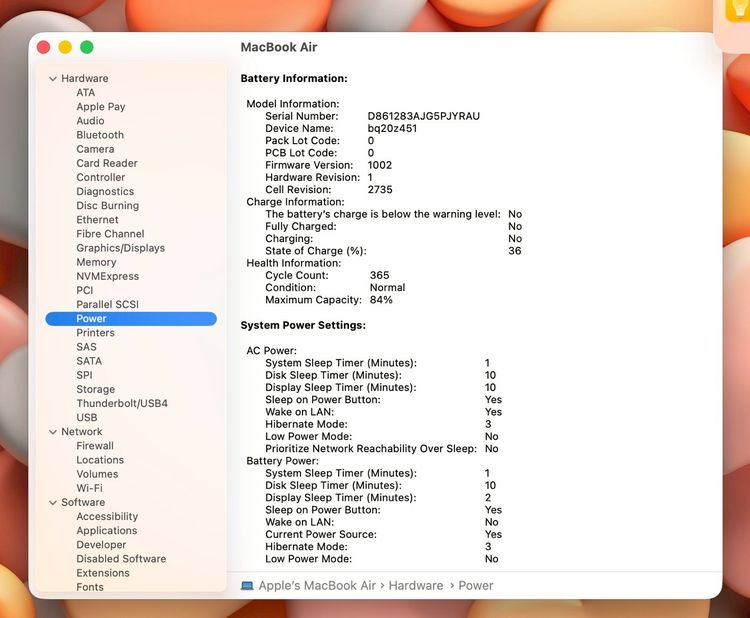Select Volumes under Network
The width and height of the screenshot is (750, 618).
(97, 474)
